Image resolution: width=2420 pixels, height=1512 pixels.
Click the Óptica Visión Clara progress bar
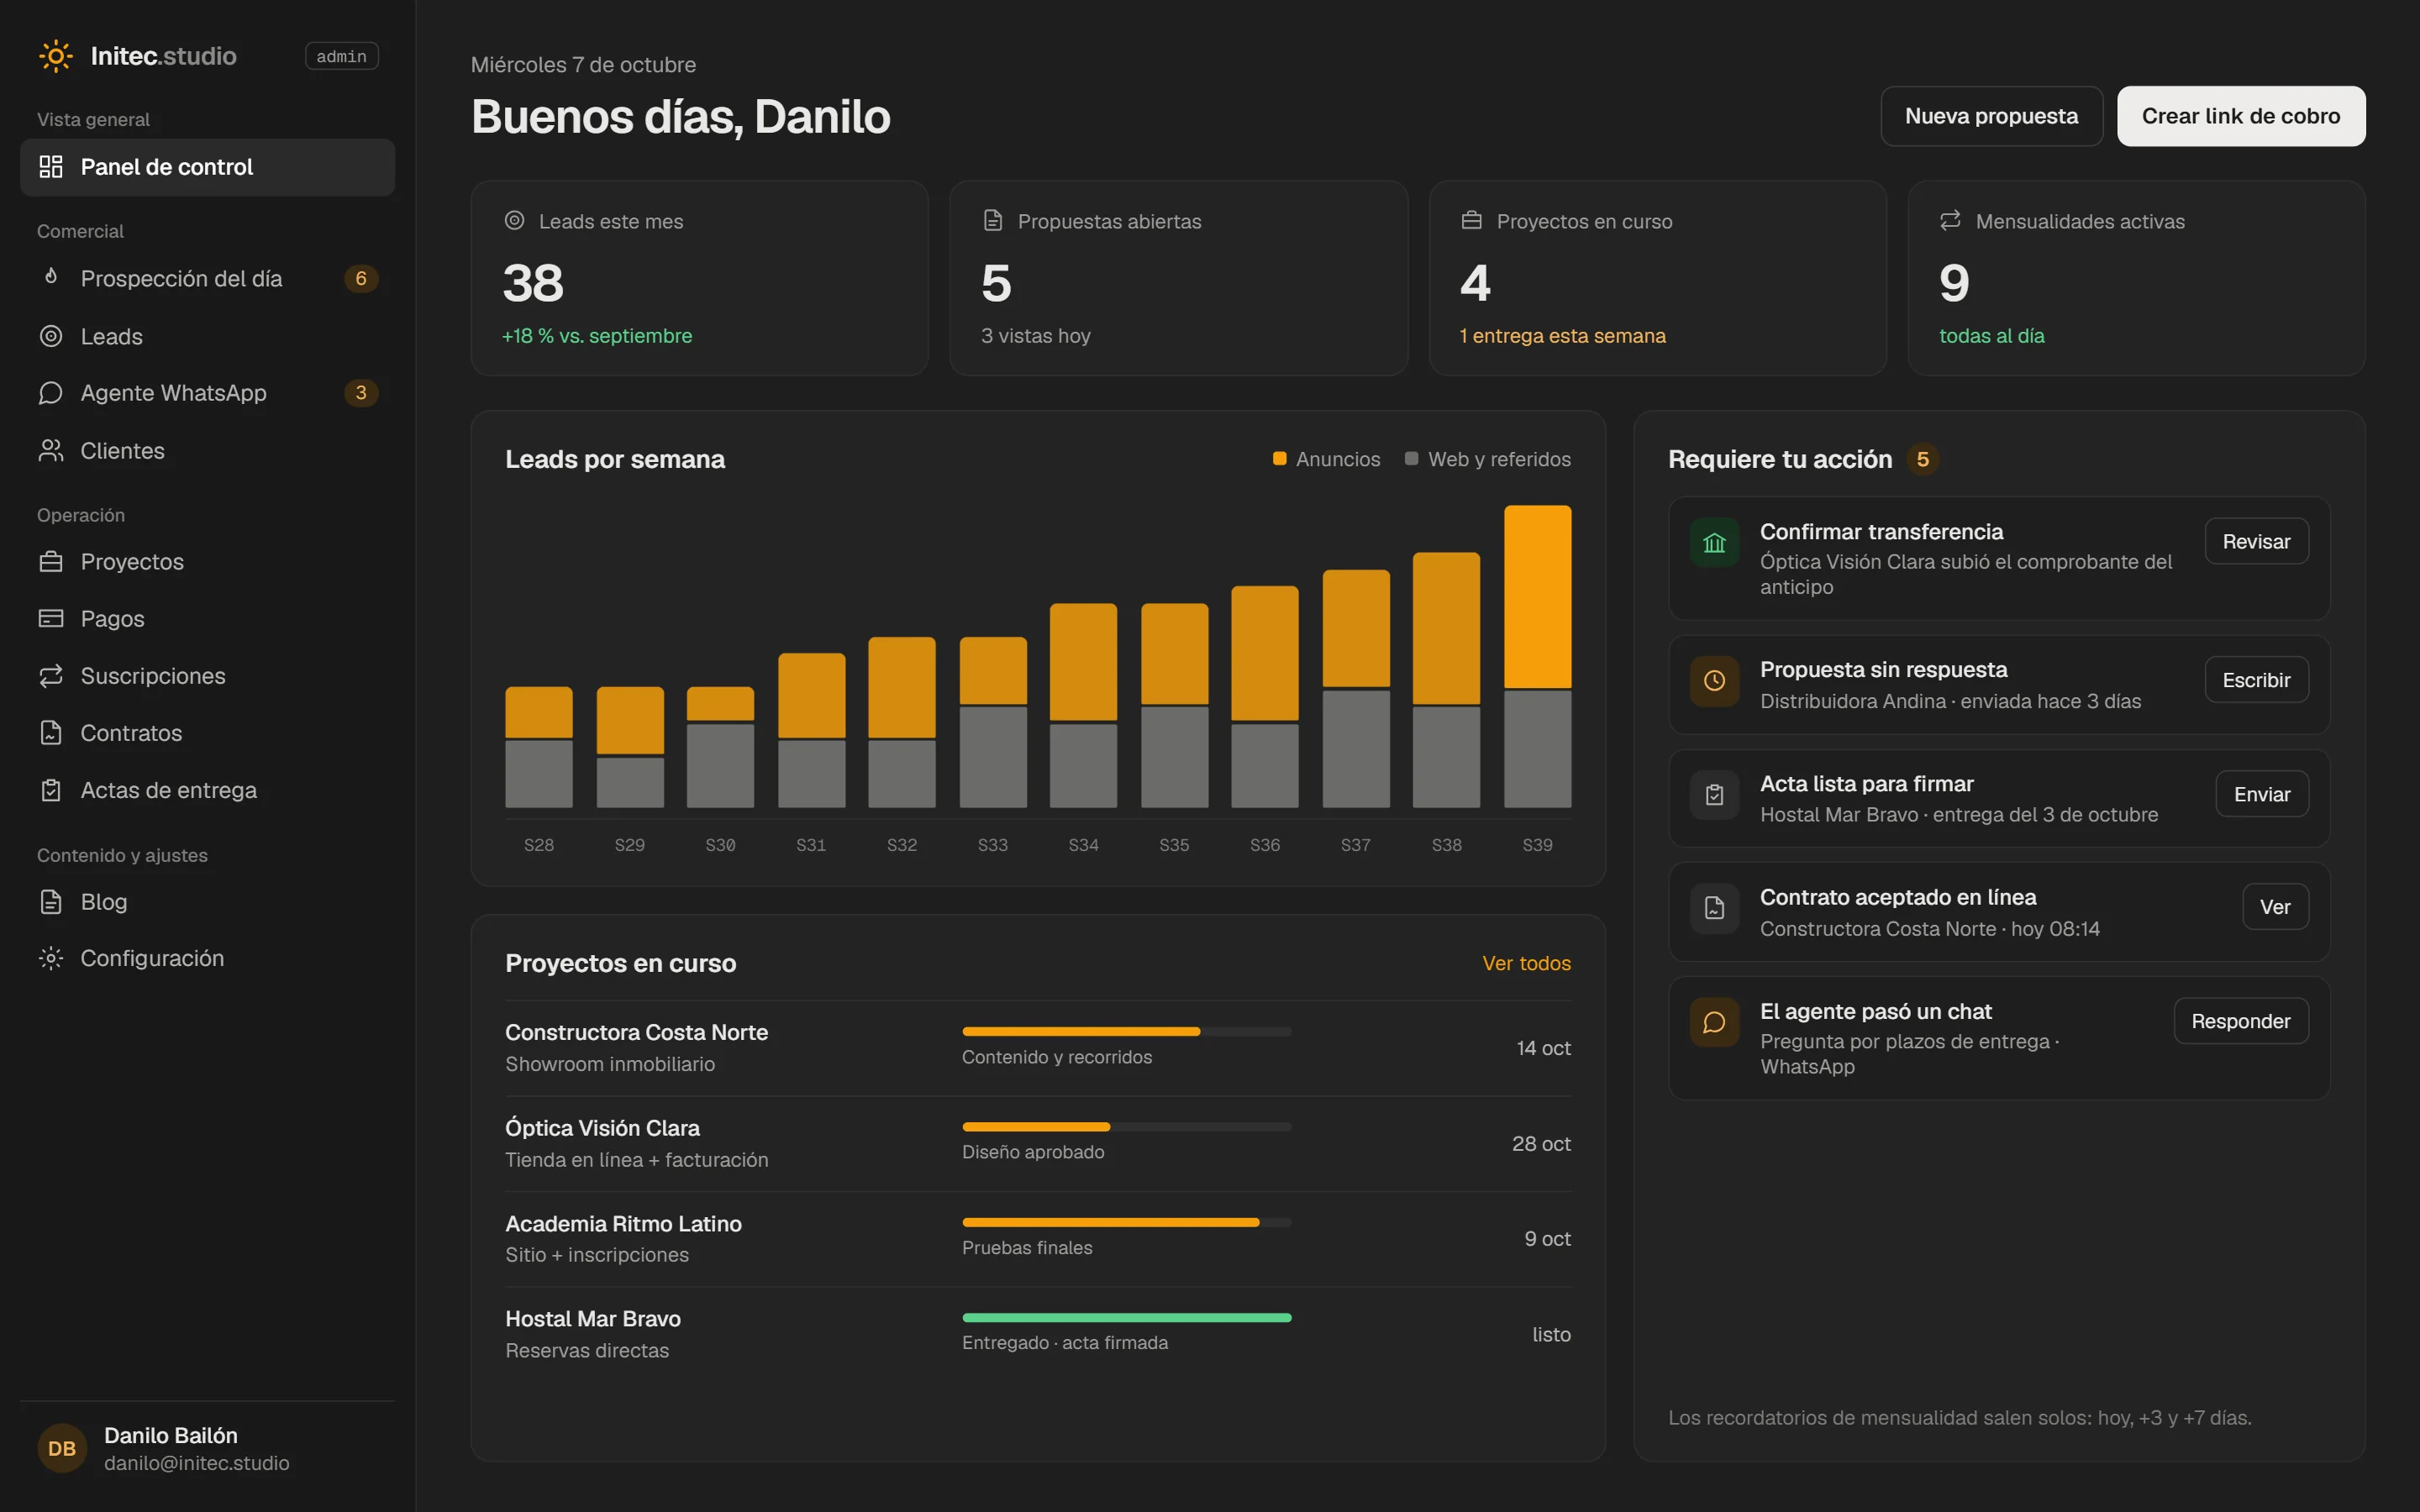(1127, 1127)
